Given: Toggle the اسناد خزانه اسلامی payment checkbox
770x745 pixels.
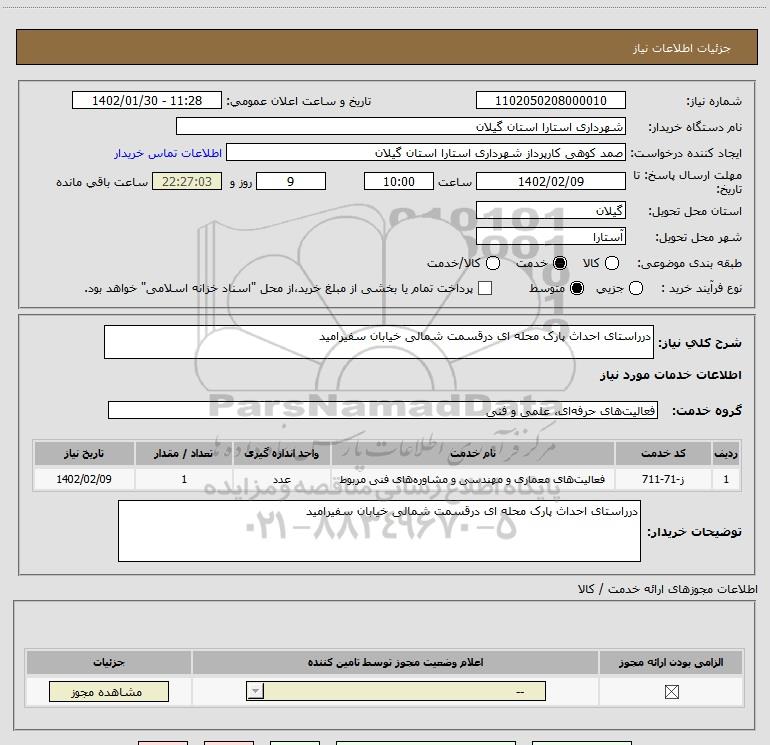Looking at the screenshot, I should point(485,288).
